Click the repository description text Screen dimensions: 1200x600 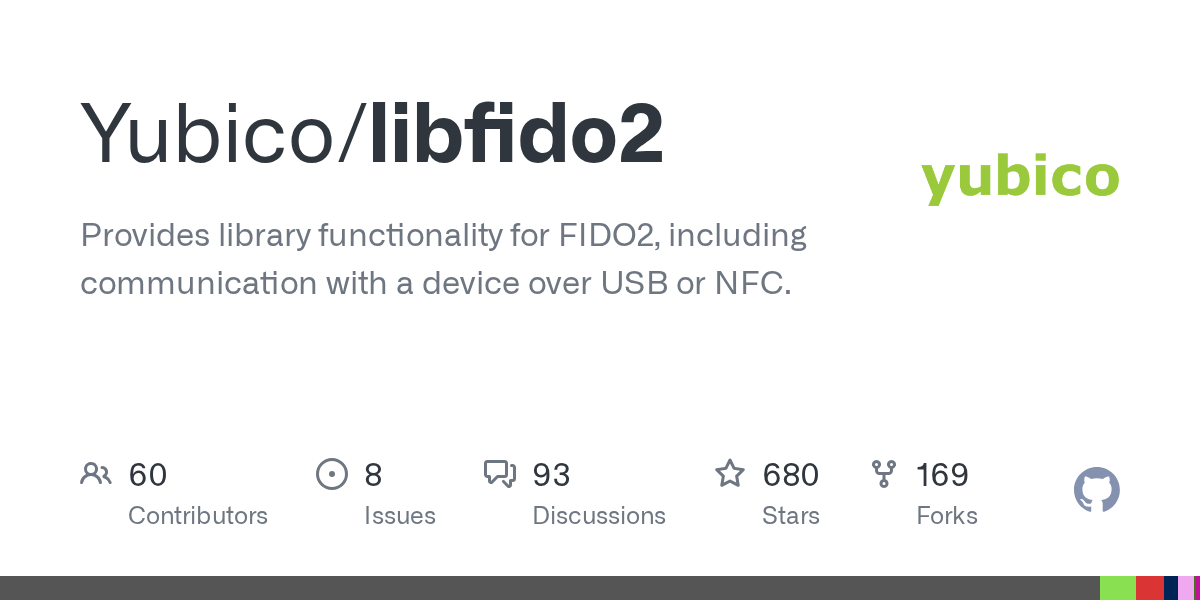point(443,260)
